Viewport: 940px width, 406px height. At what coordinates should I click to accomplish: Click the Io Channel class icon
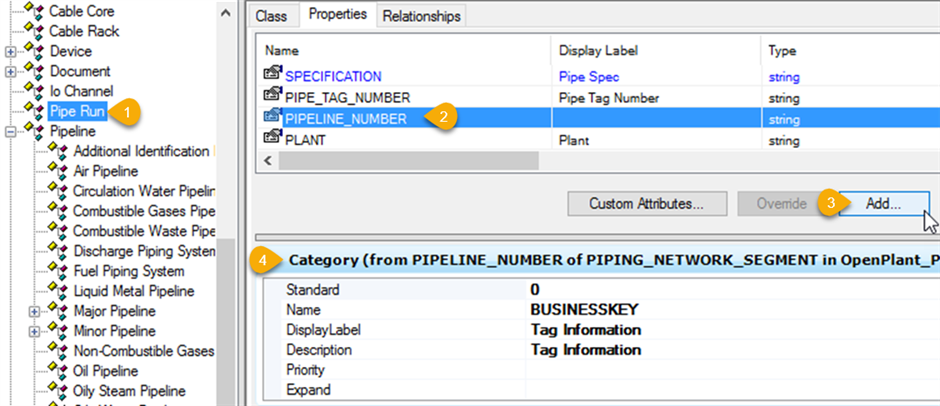(36, 91)
